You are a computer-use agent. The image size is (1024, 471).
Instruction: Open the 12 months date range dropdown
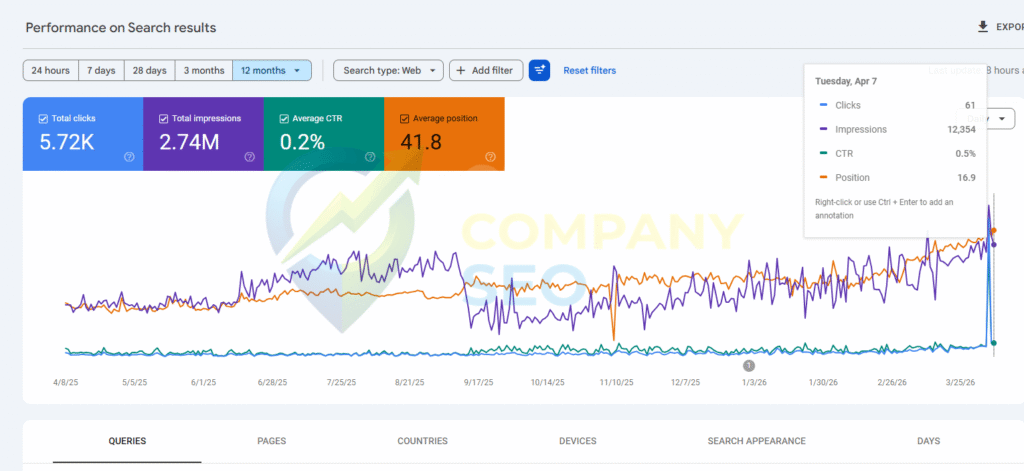pos(272,70)
